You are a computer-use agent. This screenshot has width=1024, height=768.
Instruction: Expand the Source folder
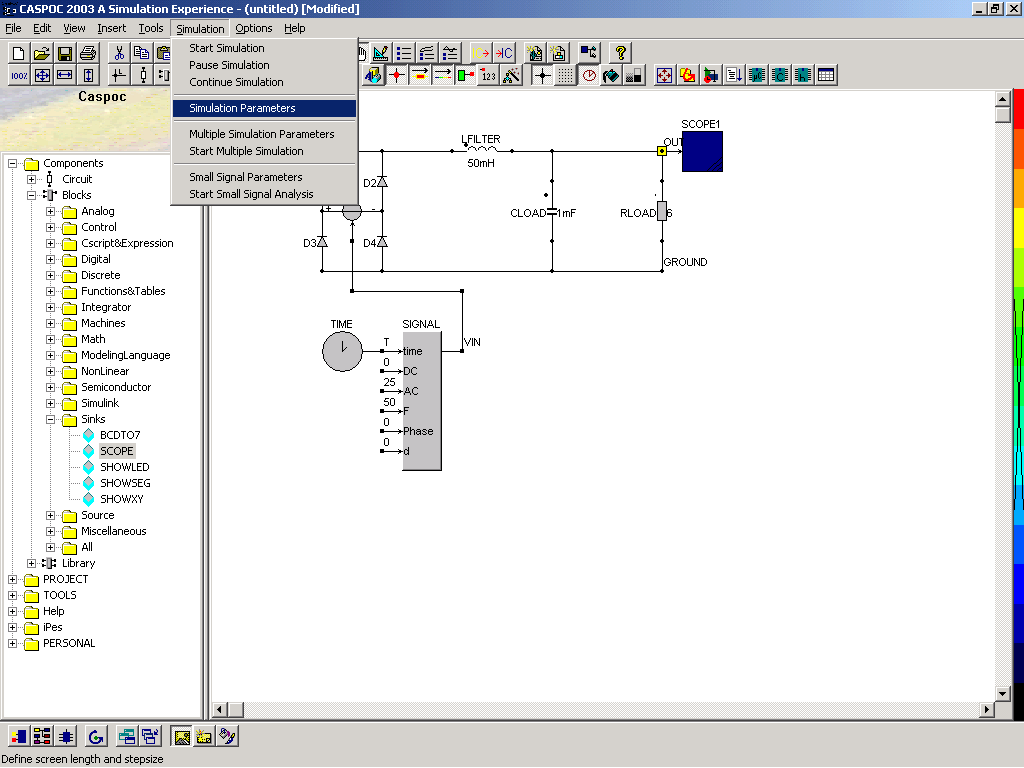coord(50,515)
